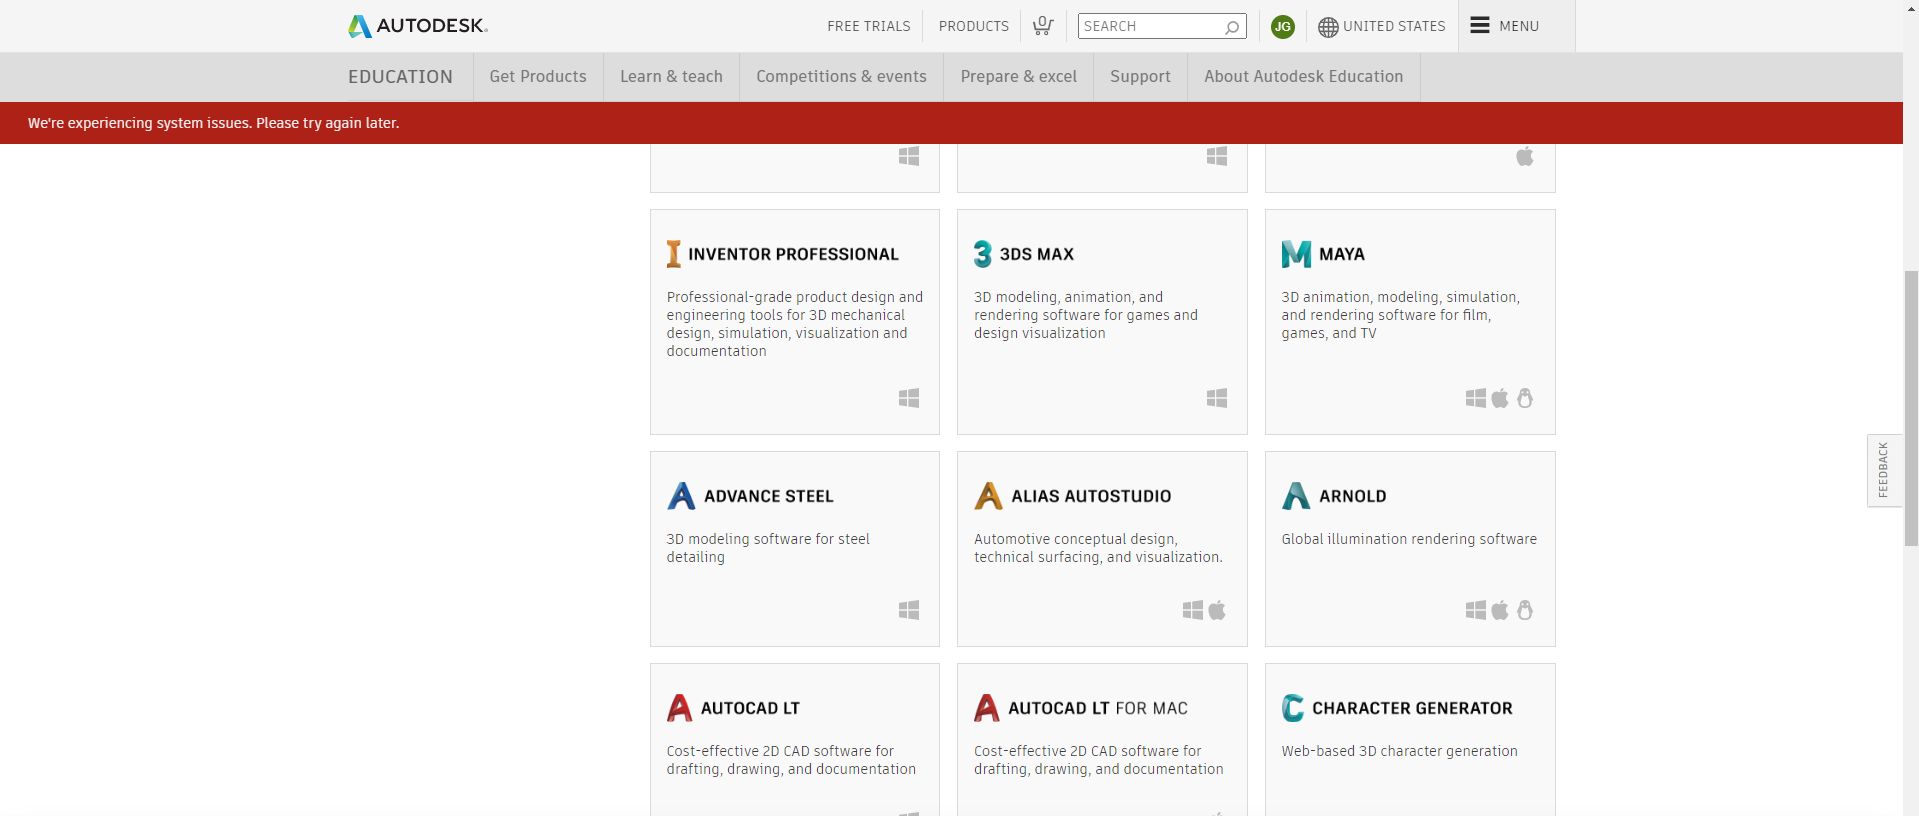Open the MAYA title

[1342, 254]
